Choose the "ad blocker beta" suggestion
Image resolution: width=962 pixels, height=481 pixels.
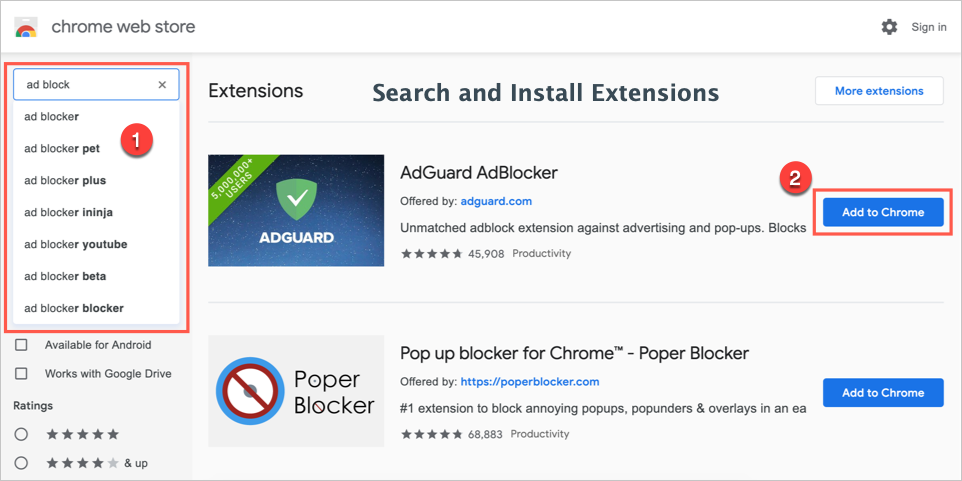tap(65, 277)
